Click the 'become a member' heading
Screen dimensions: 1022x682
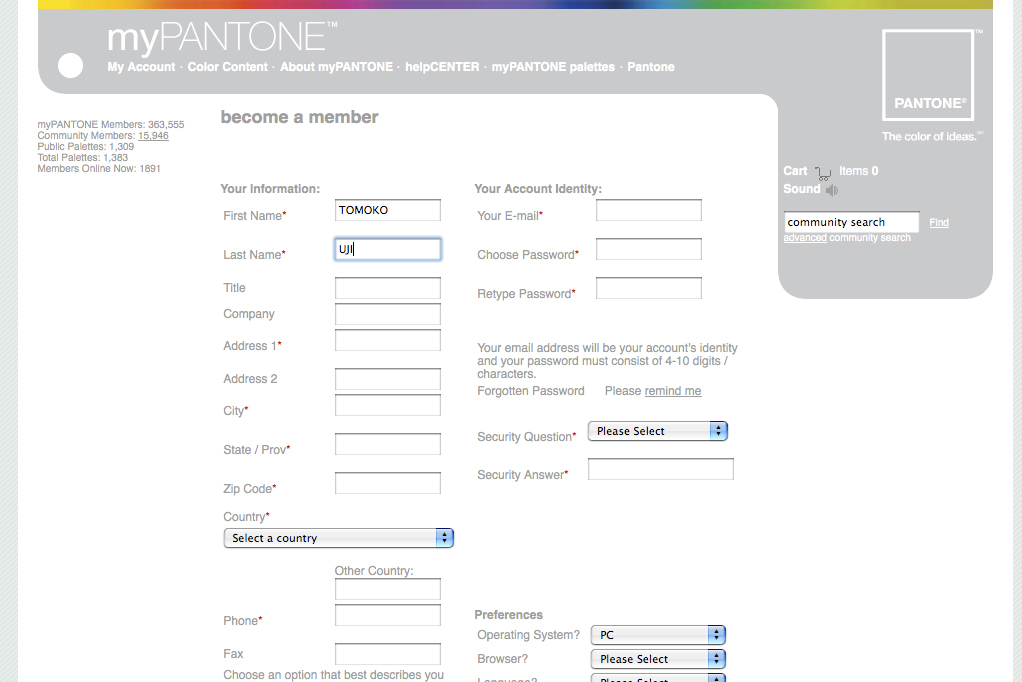pos(299,117)
